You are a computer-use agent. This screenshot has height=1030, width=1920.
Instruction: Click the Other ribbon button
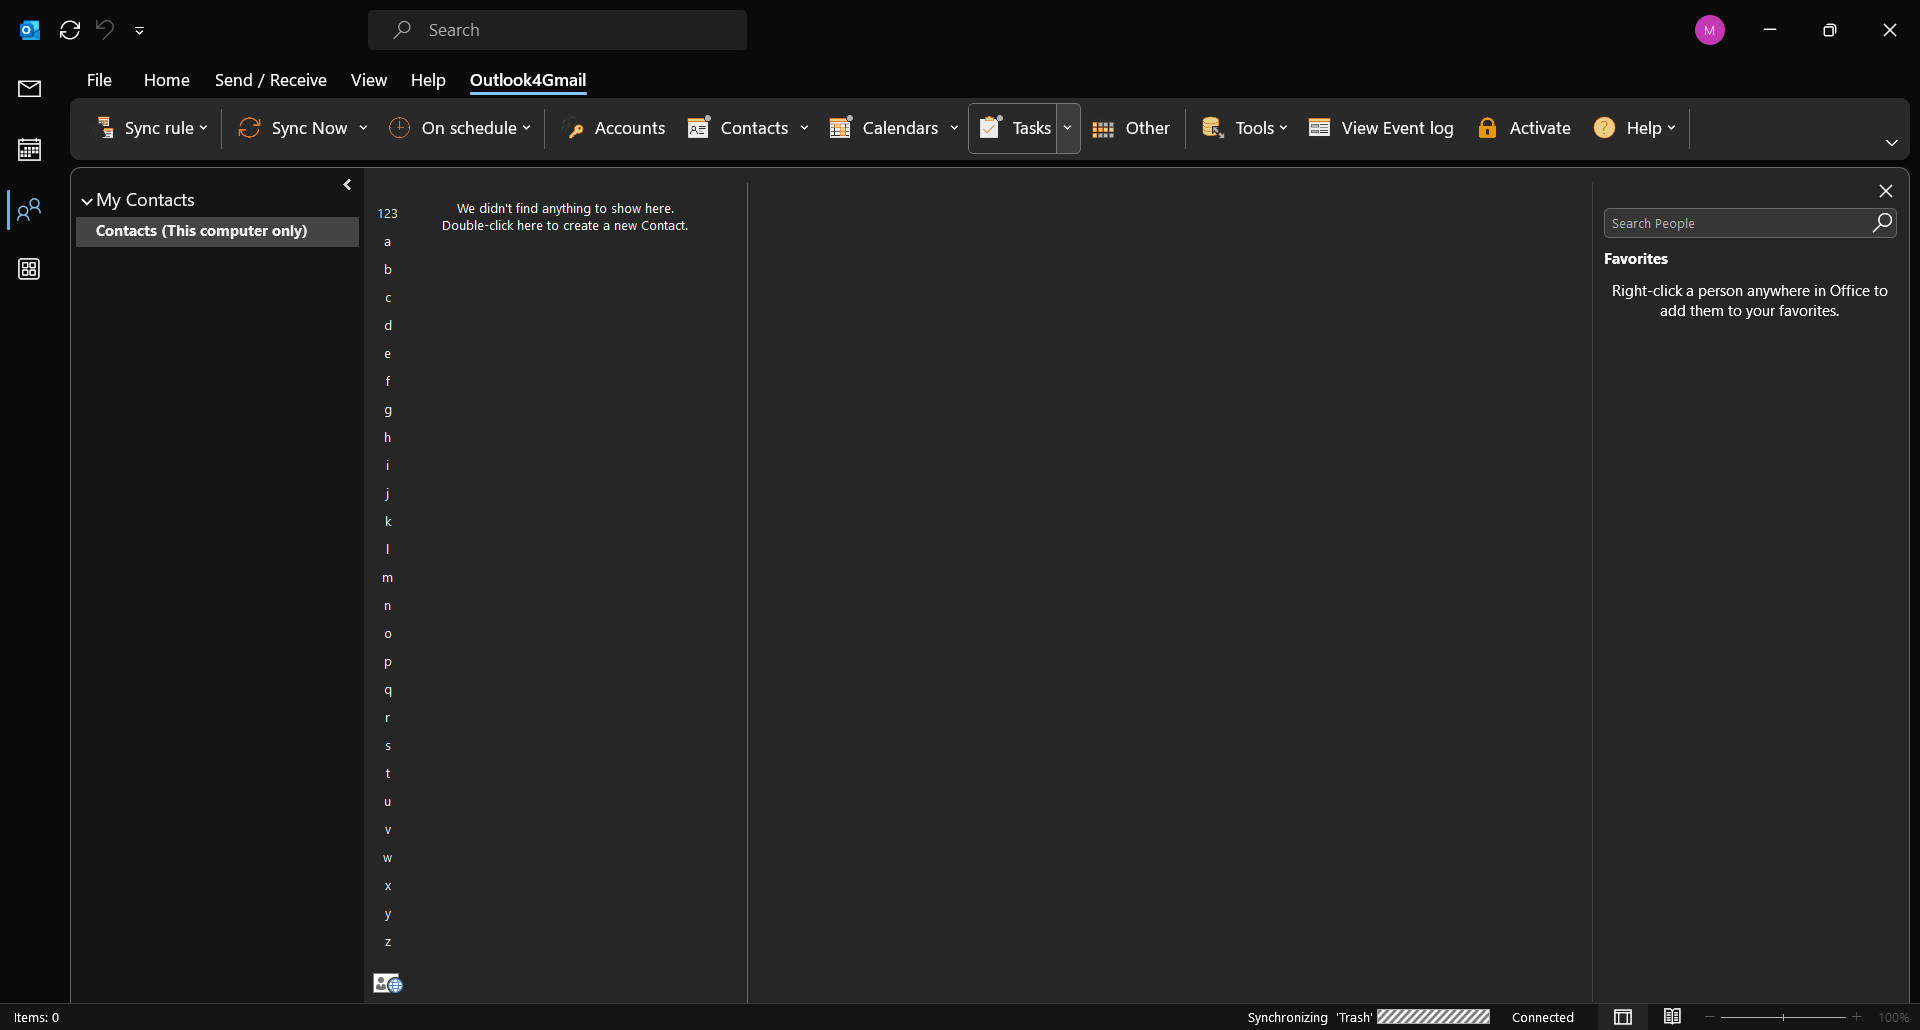pos(1131,128)
